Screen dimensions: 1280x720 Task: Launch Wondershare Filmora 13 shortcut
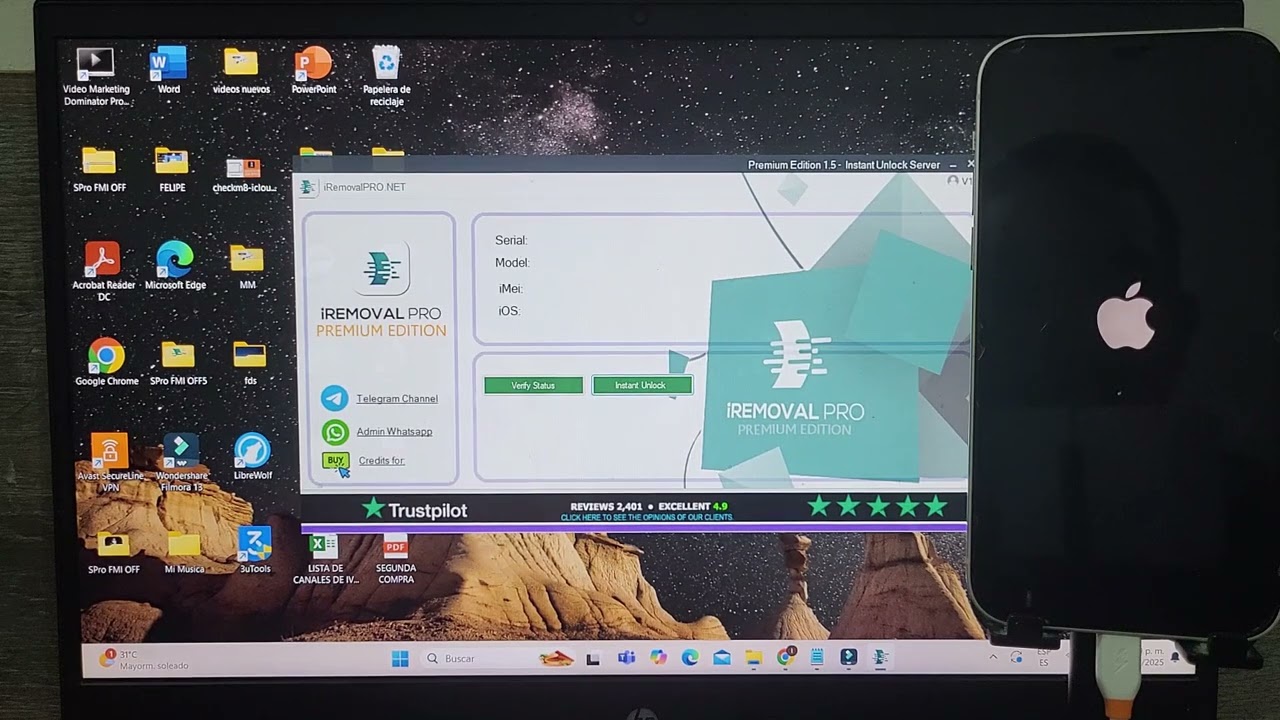click(x=181, y=462)
